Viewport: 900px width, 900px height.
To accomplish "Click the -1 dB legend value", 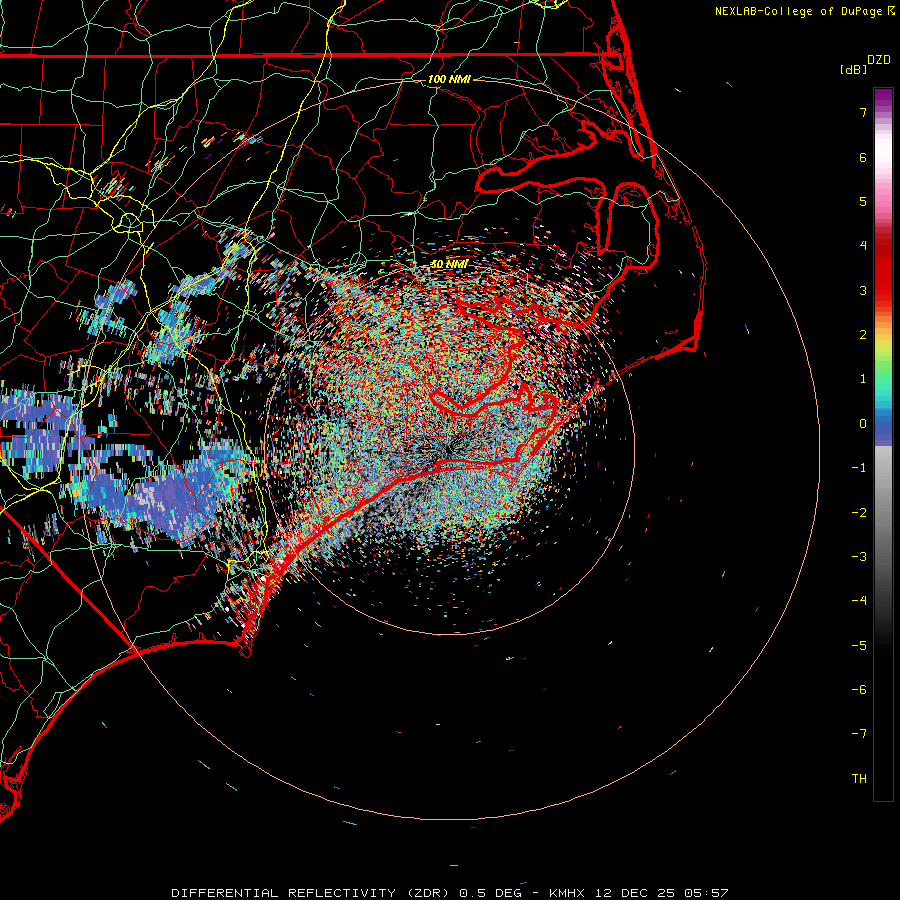I will pyautogui.click(x=859, y=468).
